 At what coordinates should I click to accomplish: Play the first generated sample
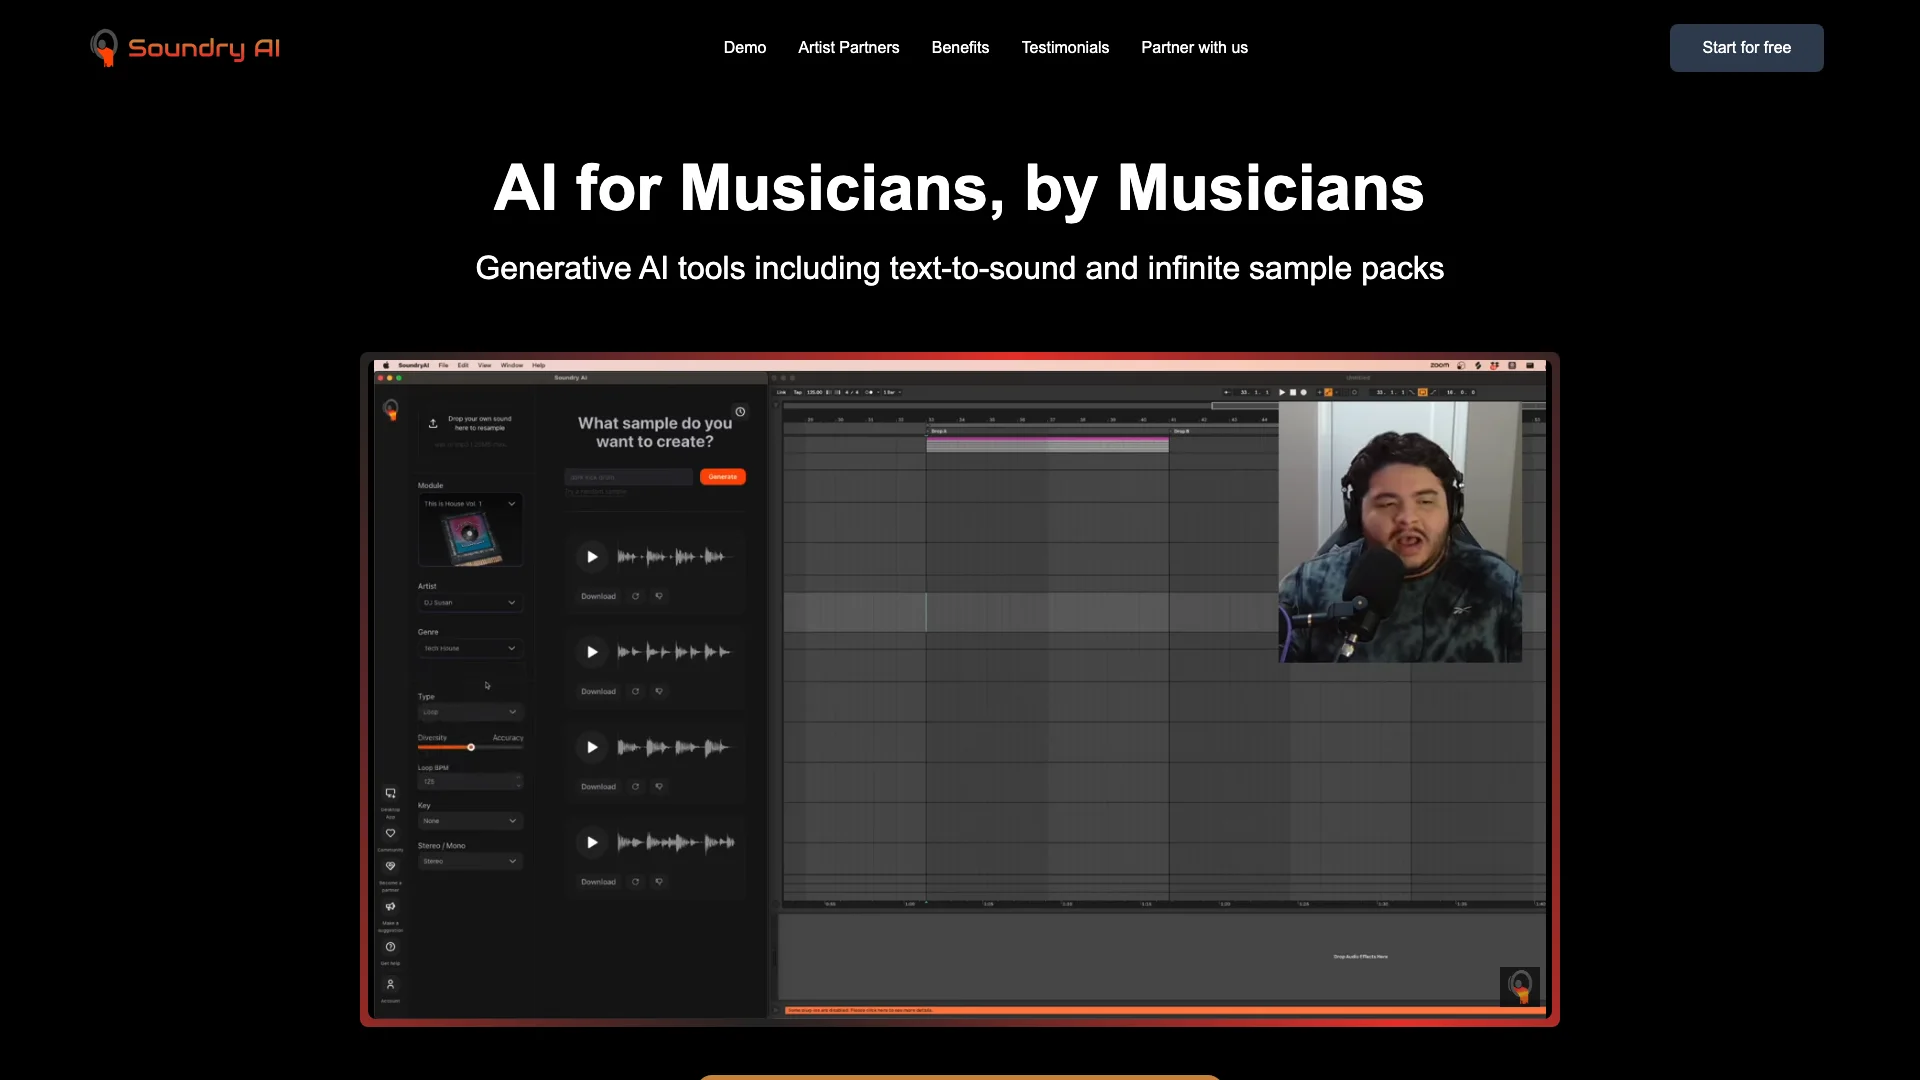tap(592, 557)
